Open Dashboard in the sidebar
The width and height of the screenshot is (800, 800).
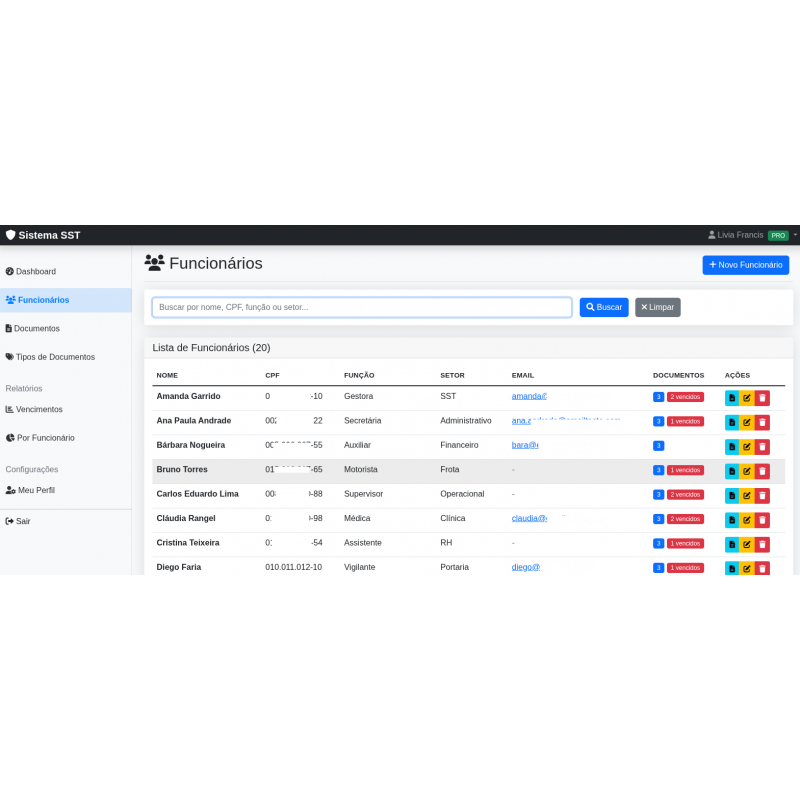pyautogui.click(x=35, y=271)
